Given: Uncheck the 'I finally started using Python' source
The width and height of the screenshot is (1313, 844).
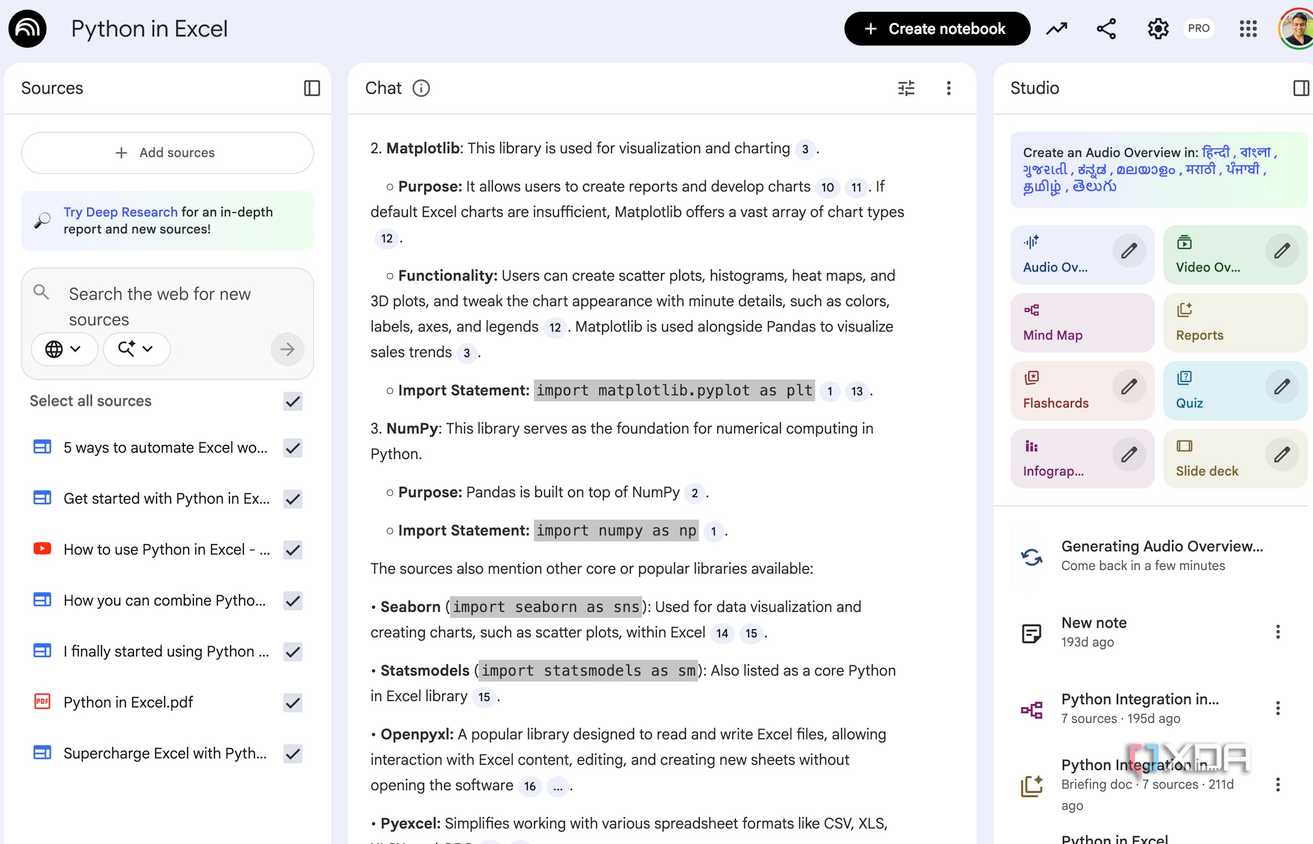Looking at the screenshot, I should click(293, 652).
